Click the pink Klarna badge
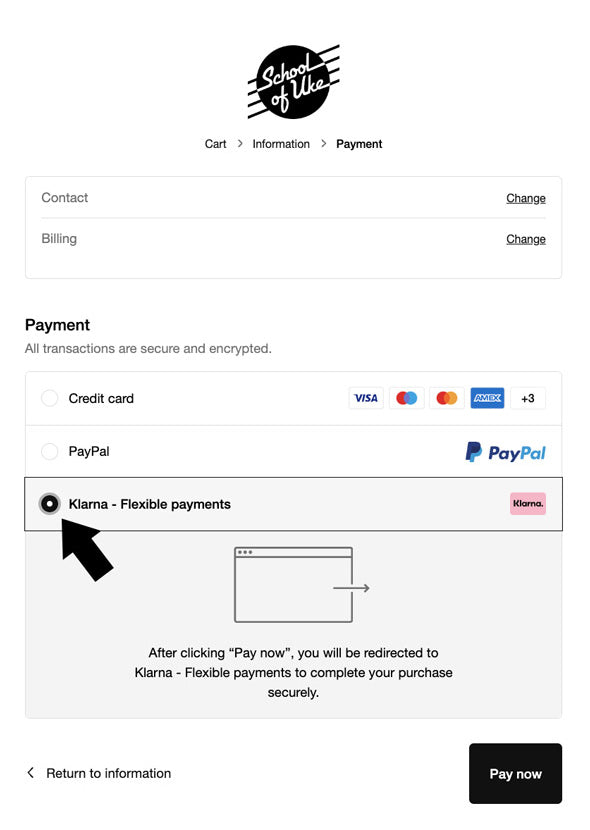The width and height of the screenshot is (590, 830). pos(528,503)
